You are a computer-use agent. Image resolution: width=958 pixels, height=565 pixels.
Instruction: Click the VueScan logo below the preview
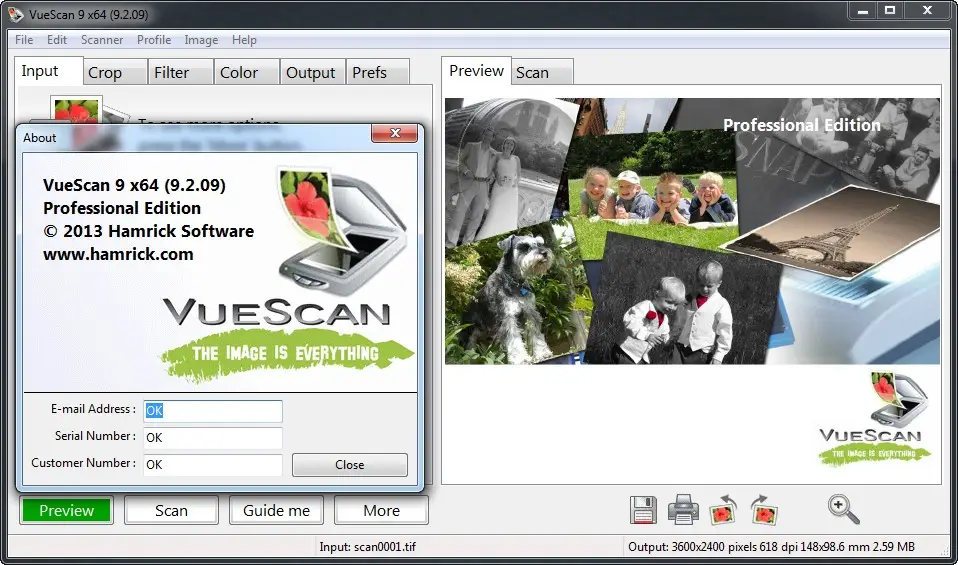[x=874, y=419]
